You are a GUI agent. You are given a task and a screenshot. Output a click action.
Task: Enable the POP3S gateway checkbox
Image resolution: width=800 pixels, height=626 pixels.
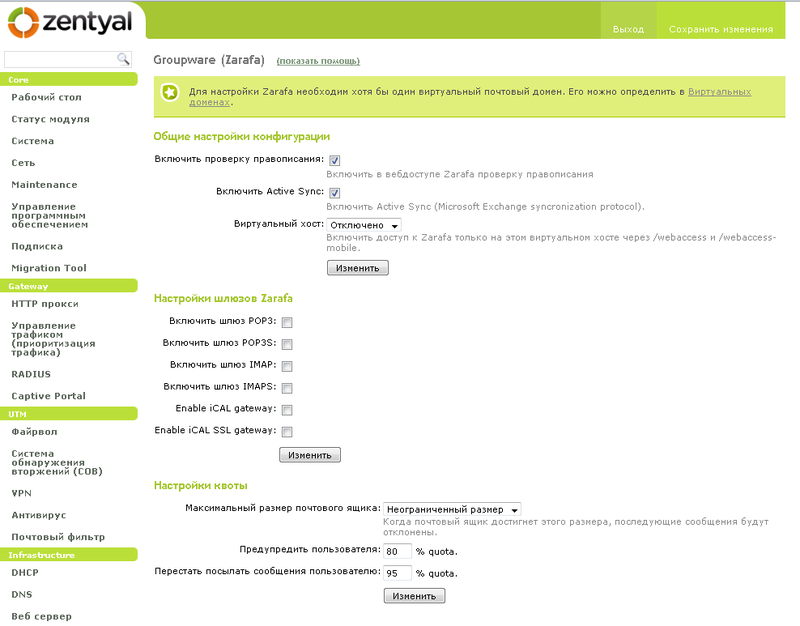pyautogui.click(x=287, y=344)
